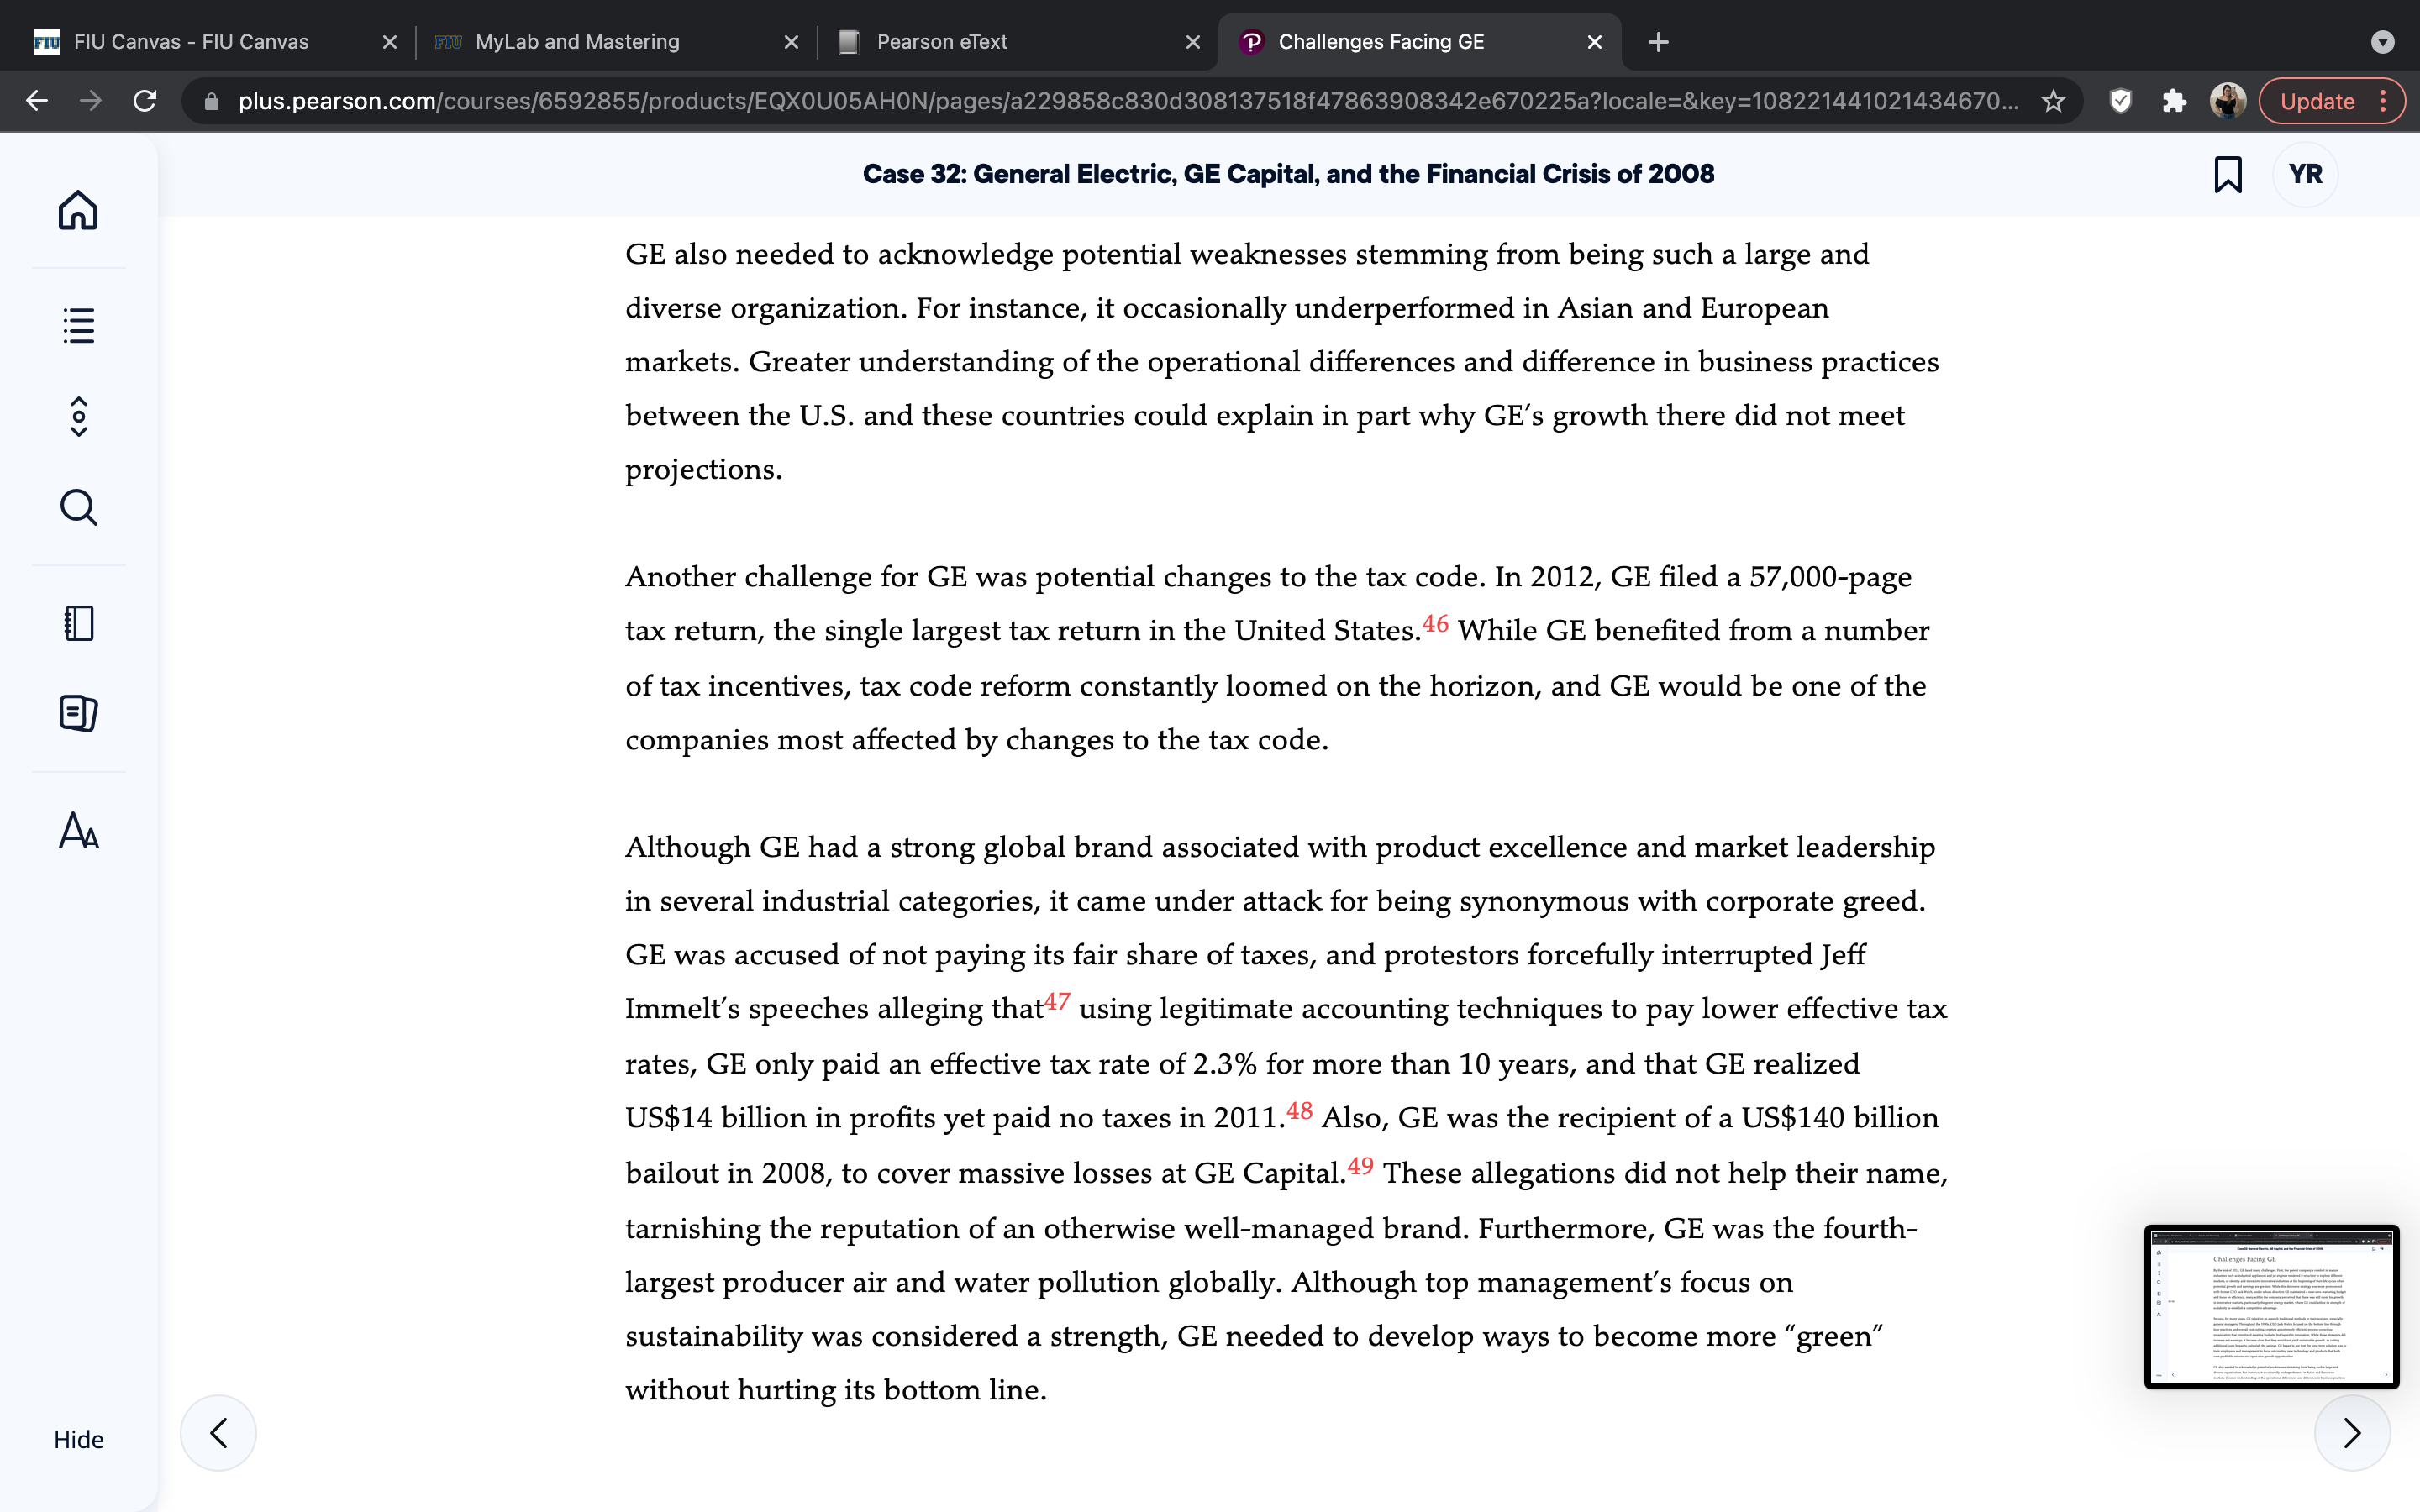Go to the next page arrow
The width and height of the screenshot is (2420, 1512).
coord(2352,1433)
